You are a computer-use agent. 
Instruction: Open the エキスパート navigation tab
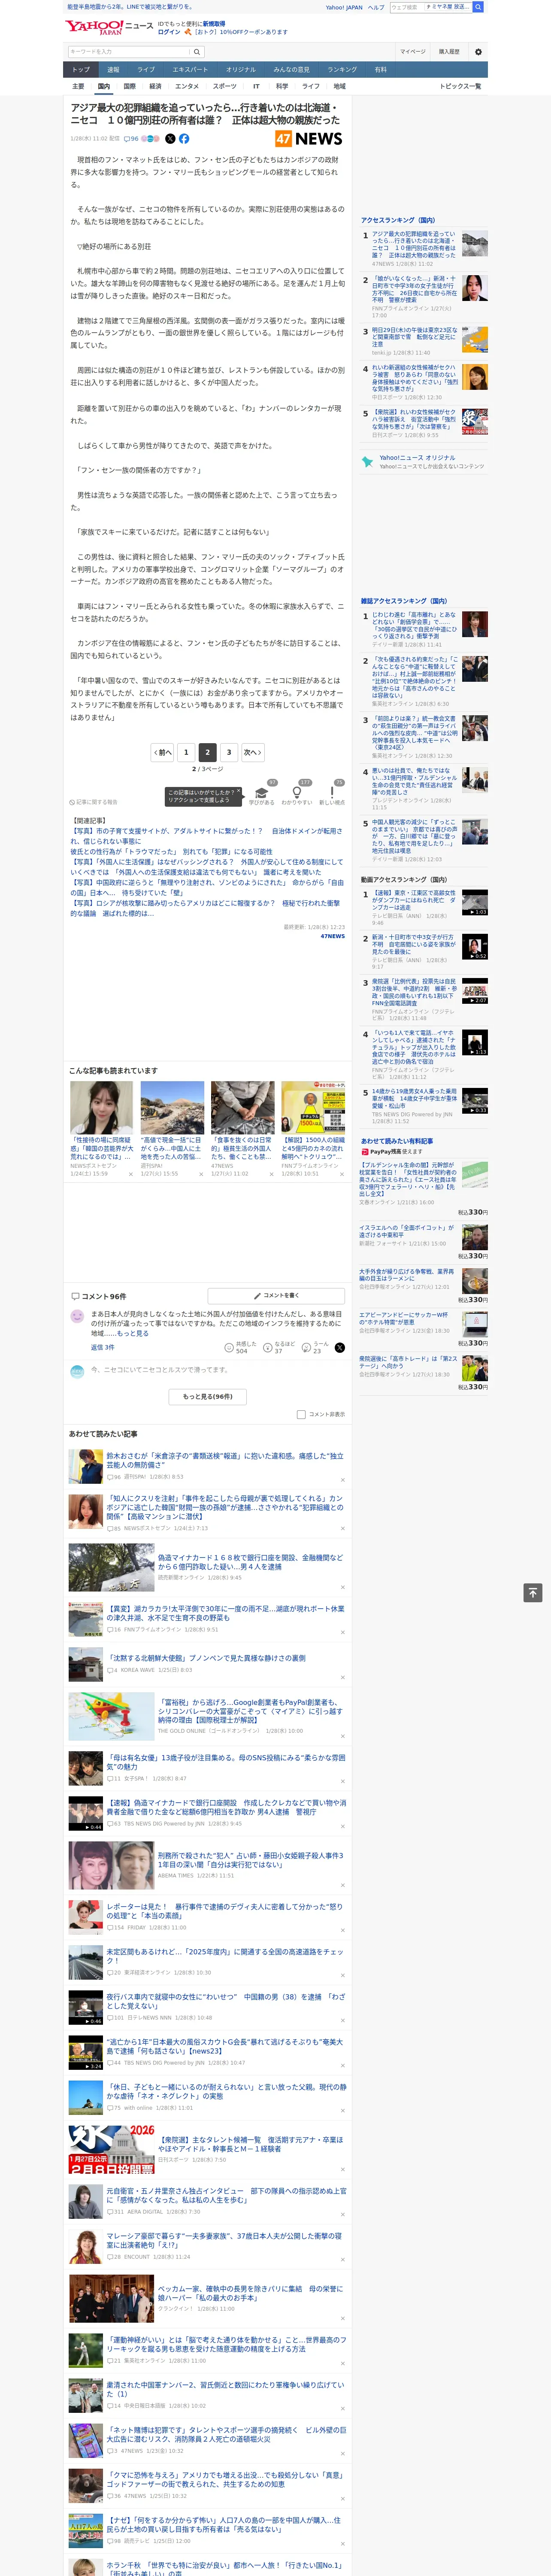pos(190,70)
